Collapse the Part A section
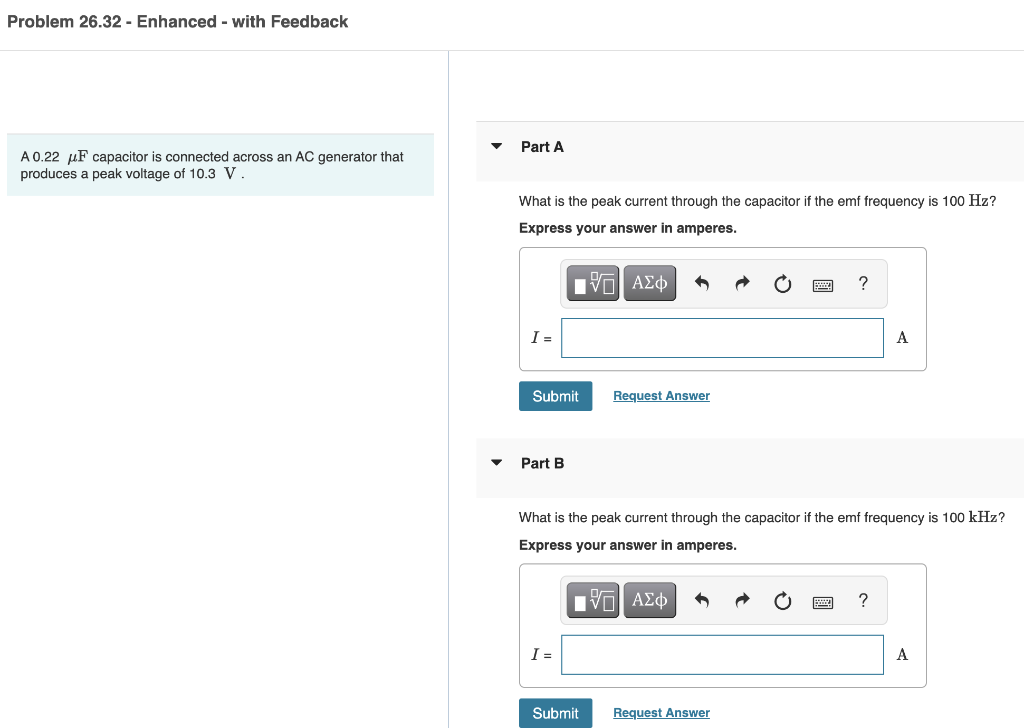Image resolution: width=1024 pixels, height=728 pixels. point(496,146)
